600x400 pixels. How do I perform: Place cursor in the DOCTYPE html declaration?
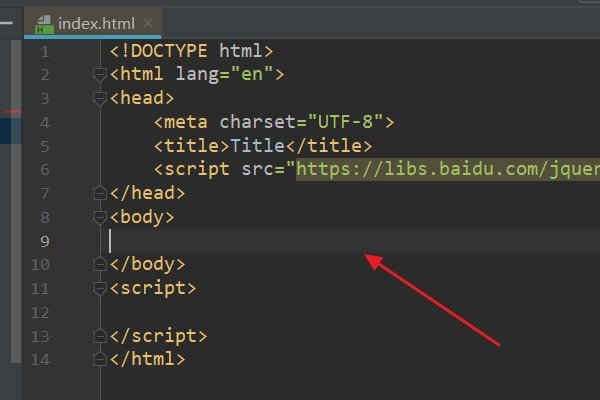click(192, 50)
